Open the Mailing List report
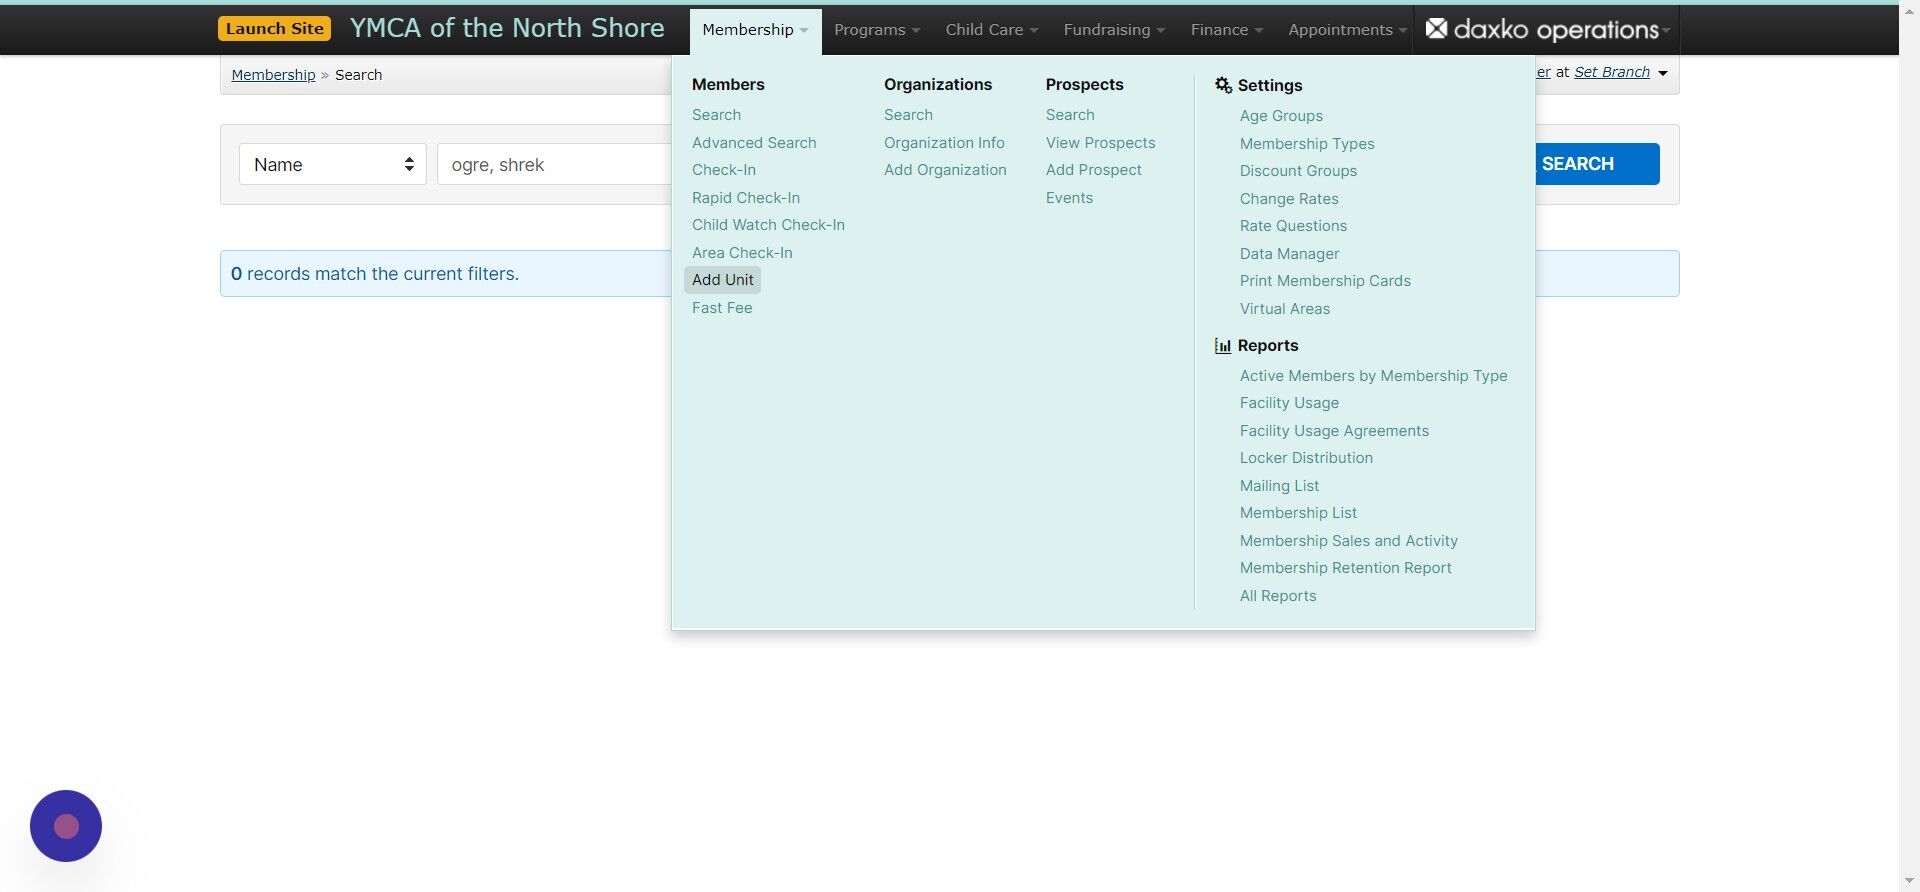 click(x=1279, y=486)
